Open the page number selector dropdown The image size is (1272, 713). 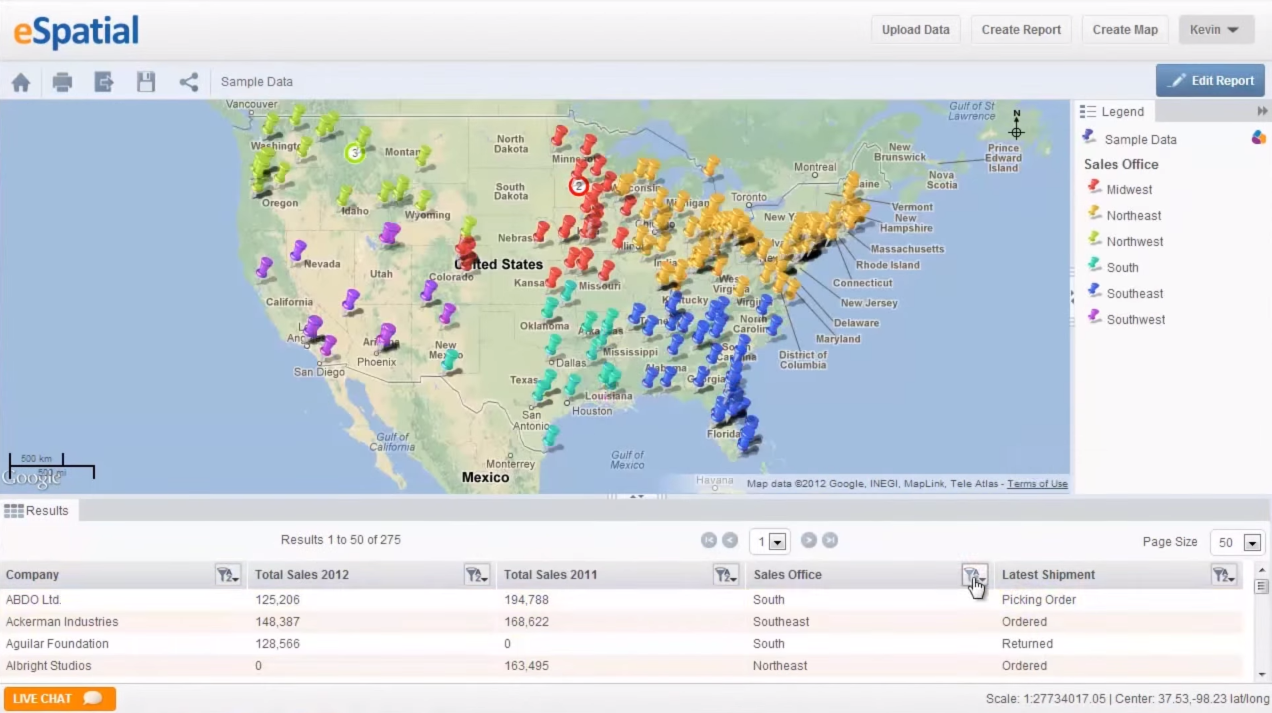[777, 540]
